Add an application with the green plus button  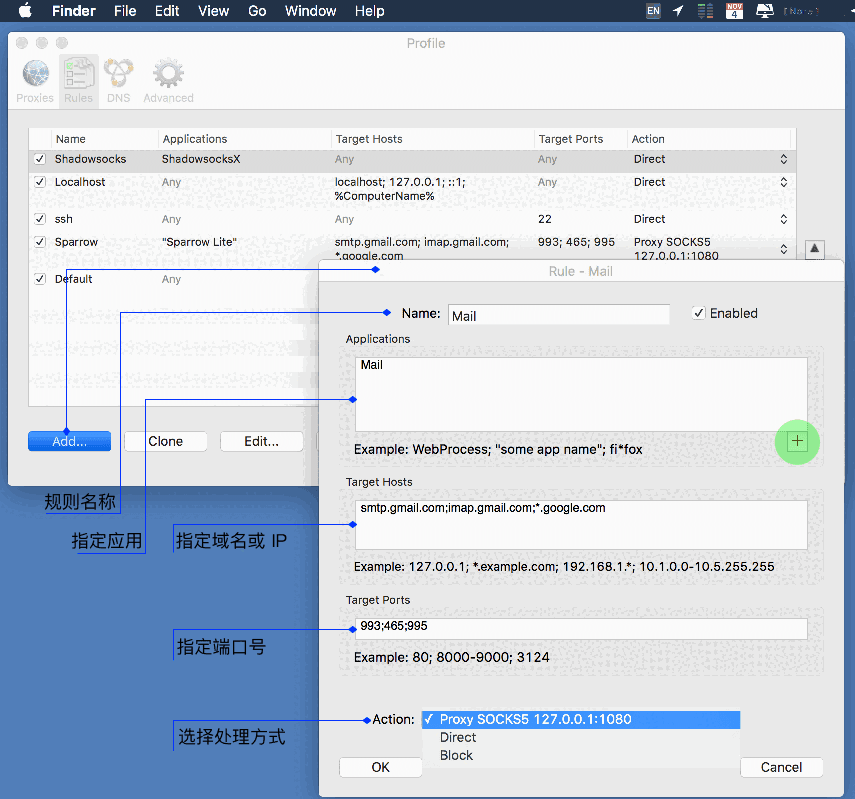click(x=797, y=441)
